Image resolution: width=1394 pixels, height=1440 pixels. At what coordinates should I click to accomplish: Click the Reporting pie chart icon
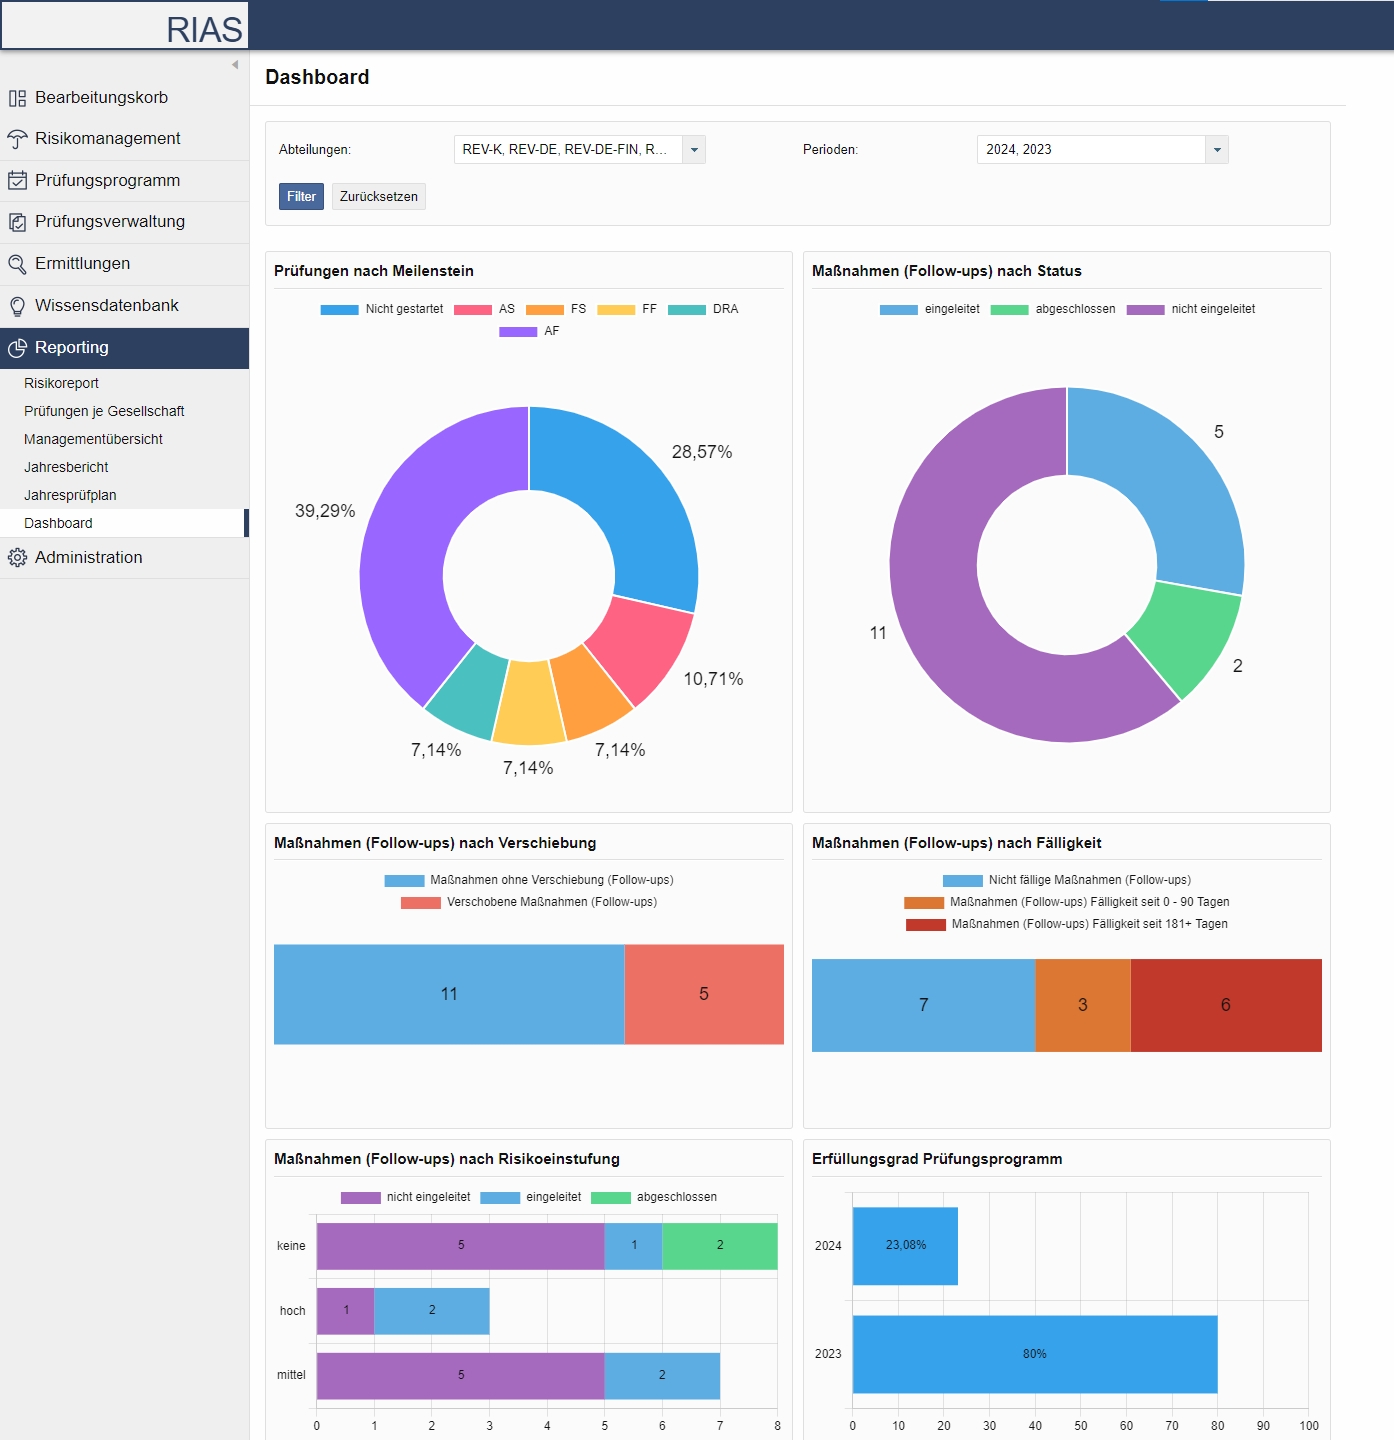(x=17, y=348)
